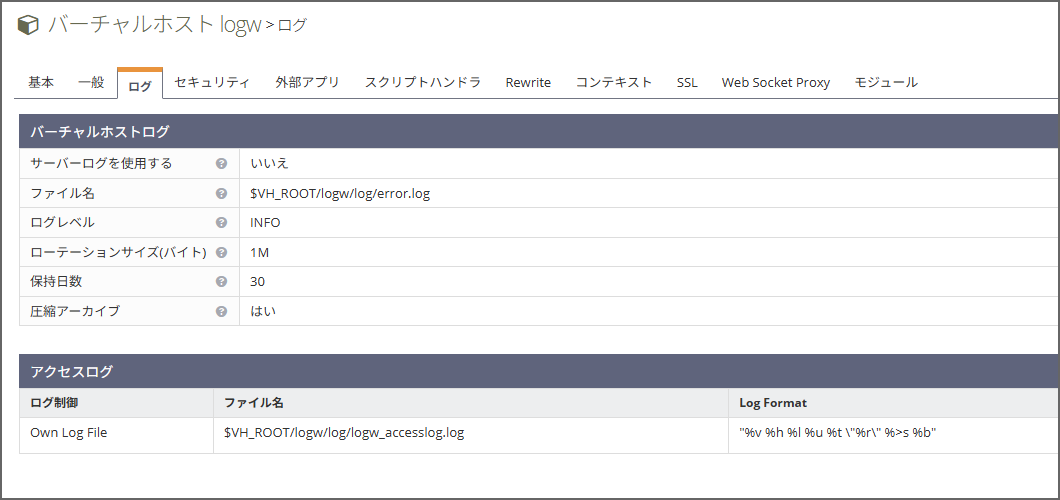Click the error.log file name value
Image resolution: width=1060 pixels, height=500 pixels.
point(340,193)
